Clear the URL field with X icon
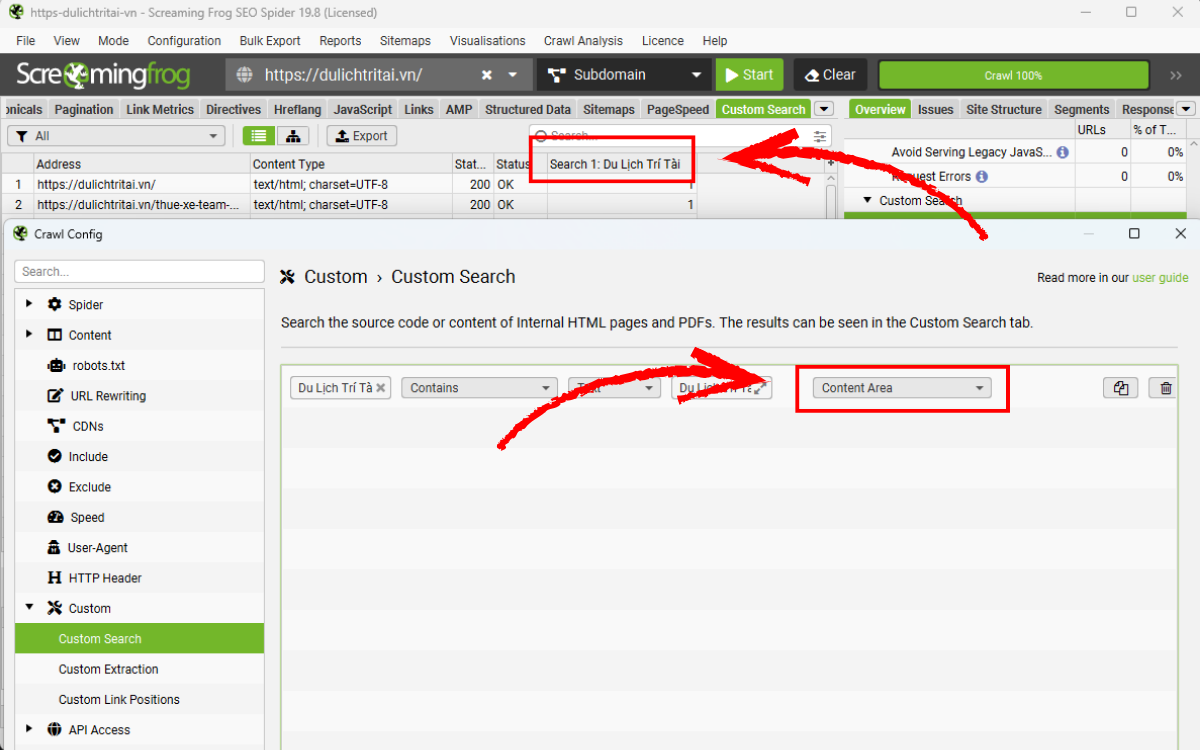The image size is (1200, 750). [487, 75]
